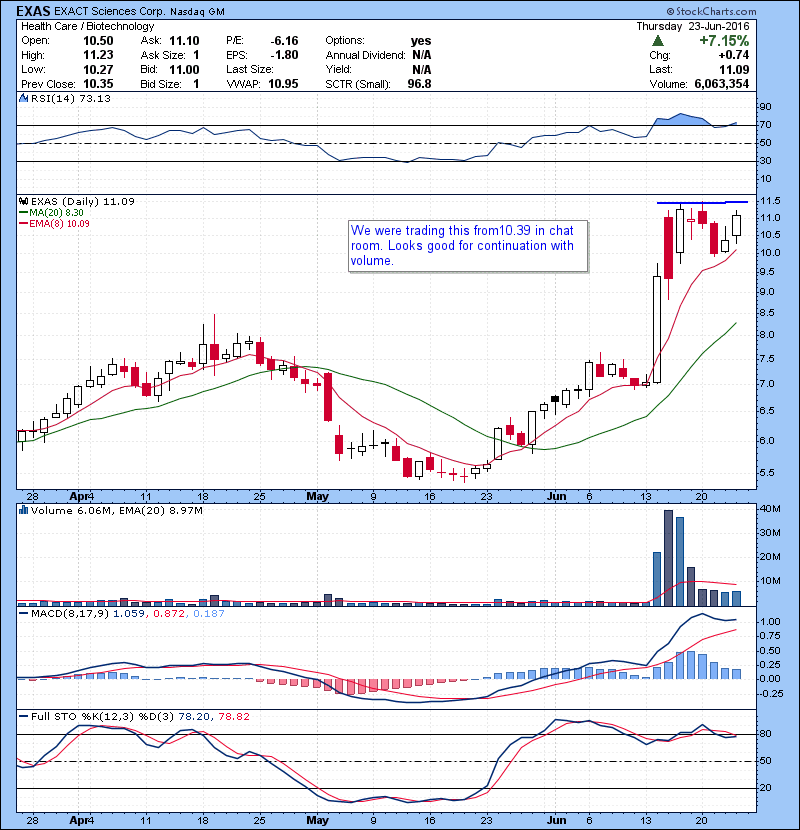
Task: Click the Ask price 11.10
Action: 184,41
